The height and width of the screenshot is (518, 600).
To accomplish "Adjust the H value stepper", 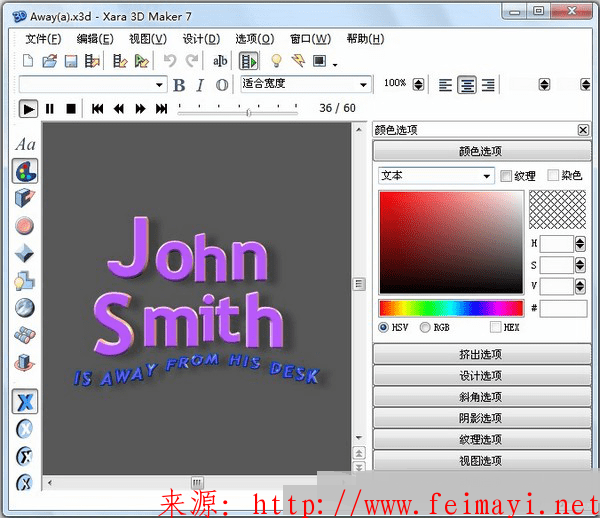I will tap(580, 244).
